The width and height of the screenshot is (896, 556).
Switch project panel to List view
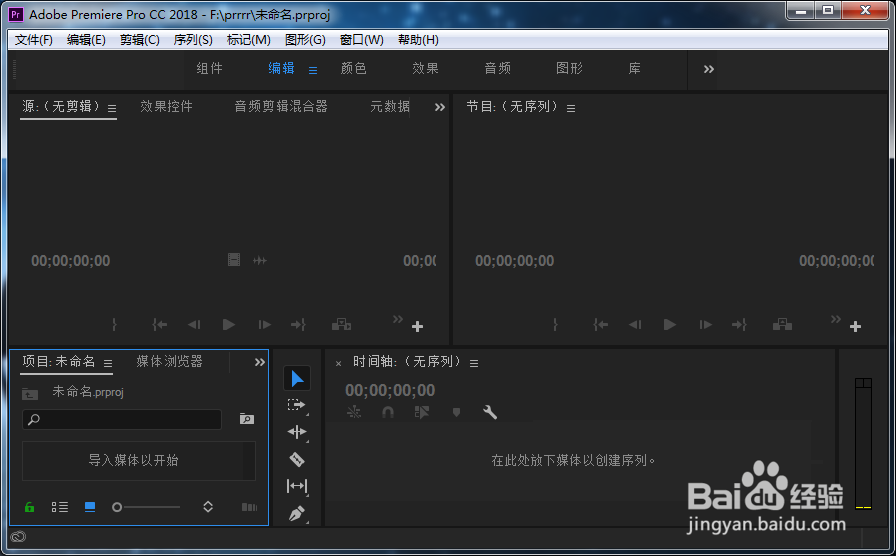pyautogui.click(x=59, y=507)
